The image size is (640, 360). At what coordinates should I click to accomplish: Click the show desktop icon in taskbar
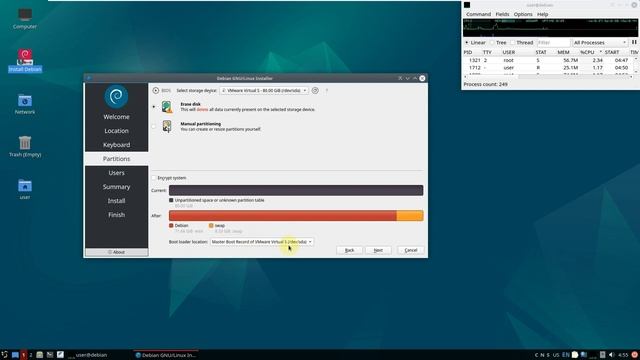[x=15, y=355]
